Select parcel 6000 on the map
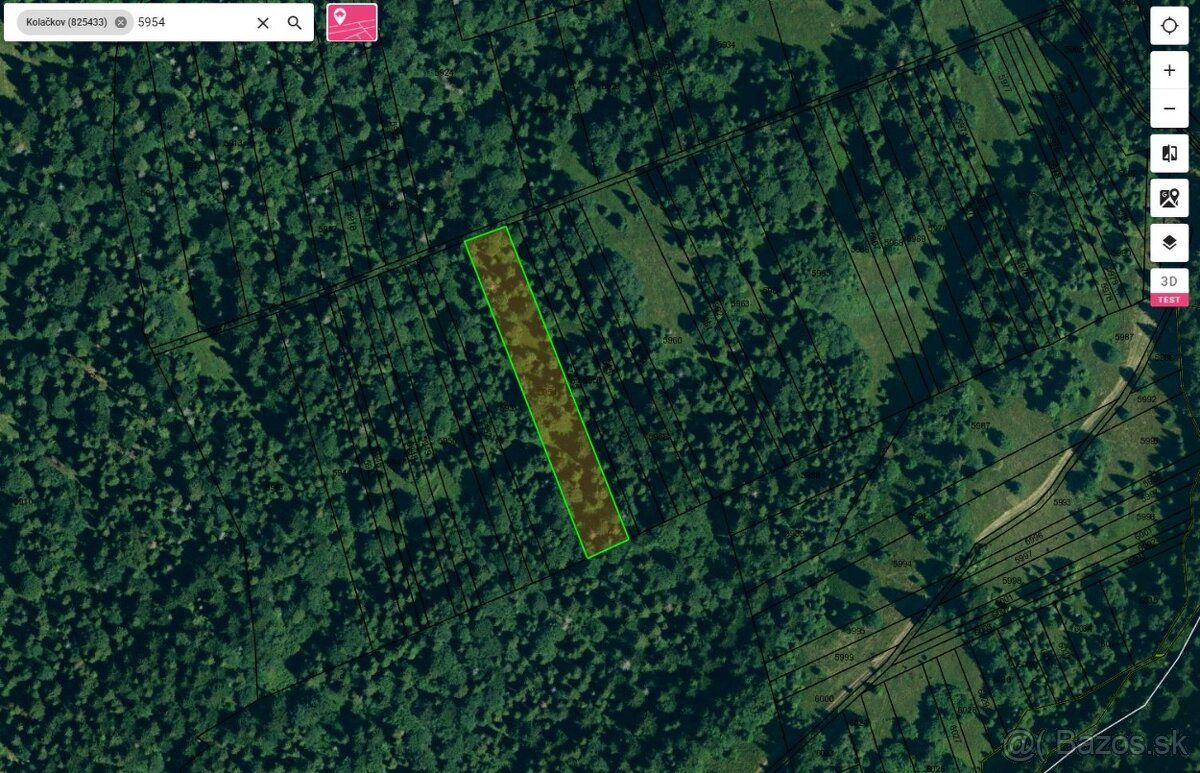This screenshot has height=773, width=1200. click(824, 699)
